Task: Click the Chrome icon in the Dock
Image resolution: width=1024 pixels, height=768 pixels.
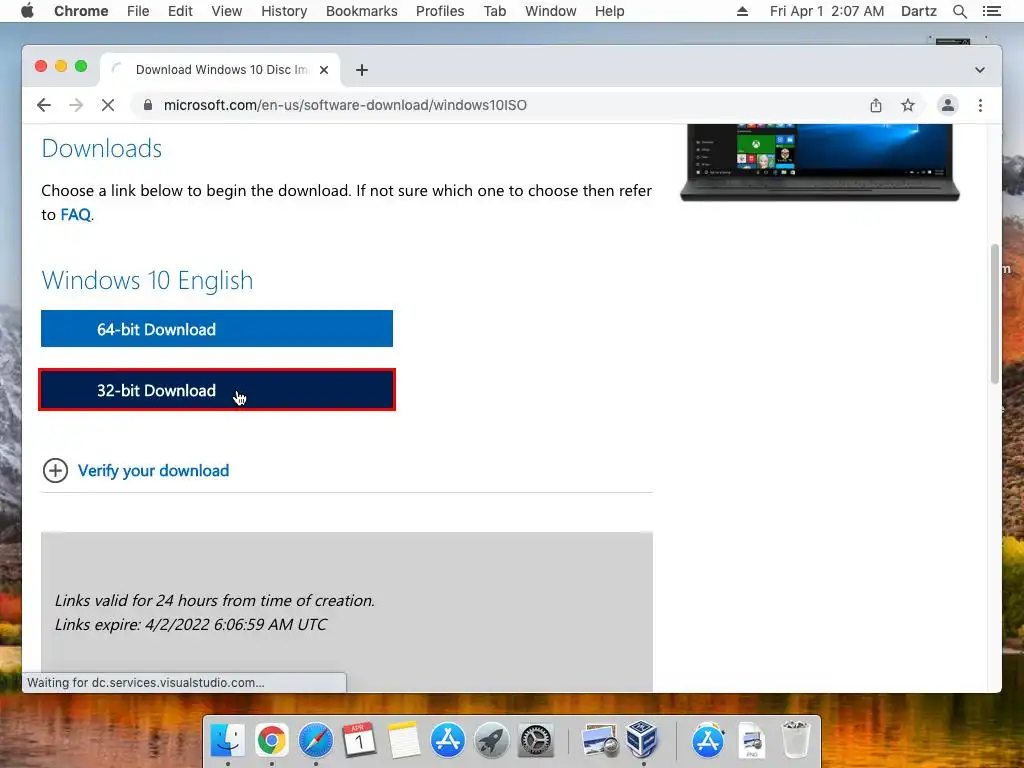Action: 272,741
